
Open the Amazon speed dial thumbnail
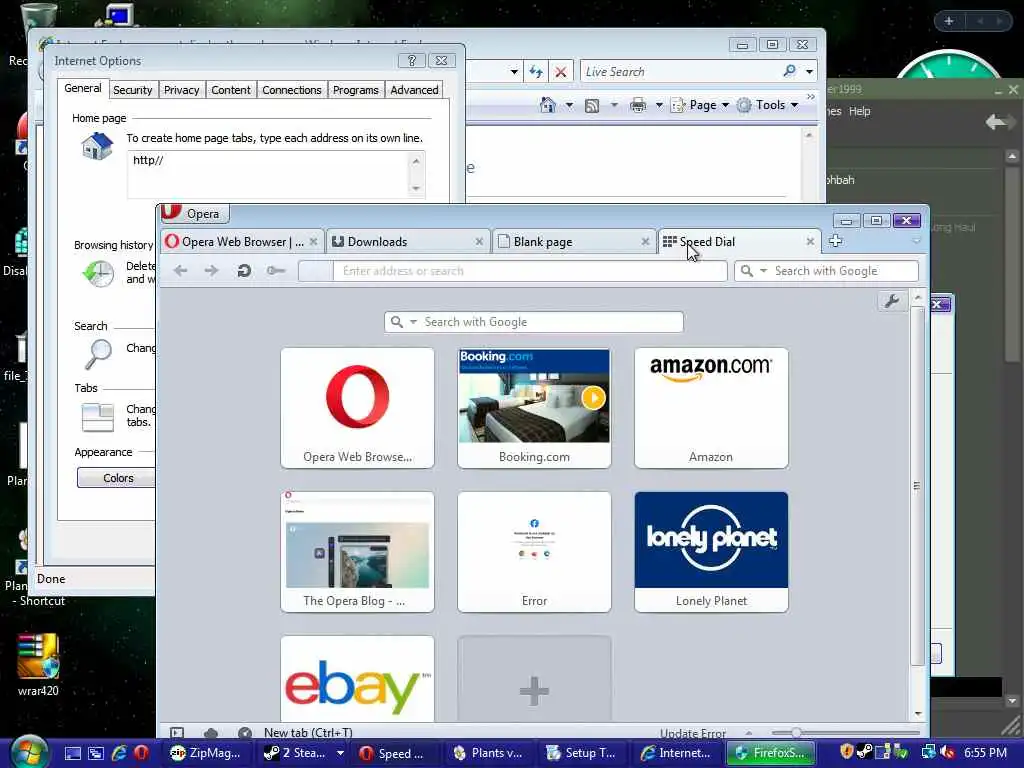click(711, 408)
